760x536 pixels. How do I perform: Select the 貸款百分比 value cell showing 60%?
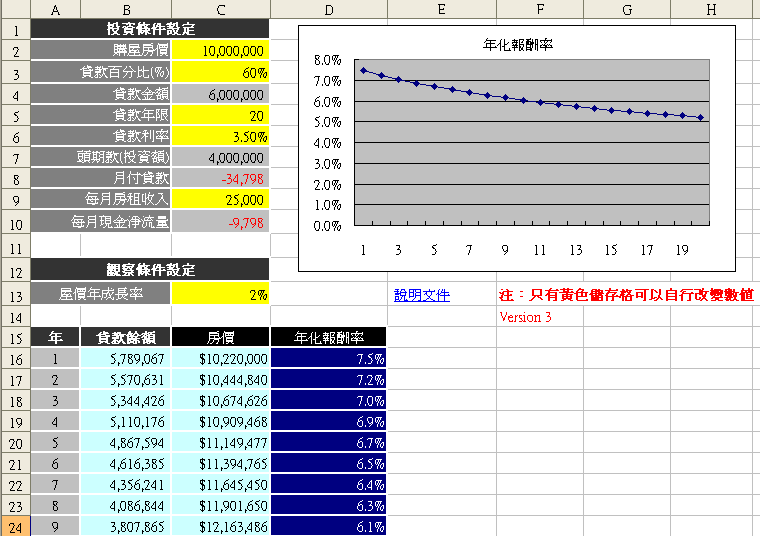[221, 73]
